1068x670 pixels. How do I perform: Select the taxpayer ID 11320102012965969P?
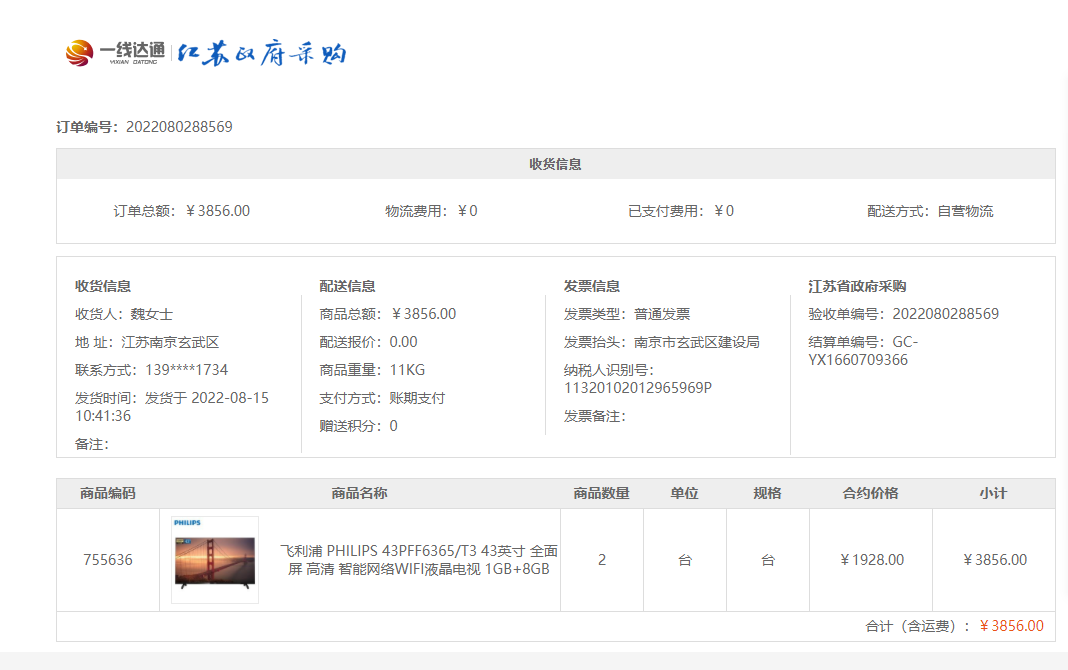pos(638,388)
